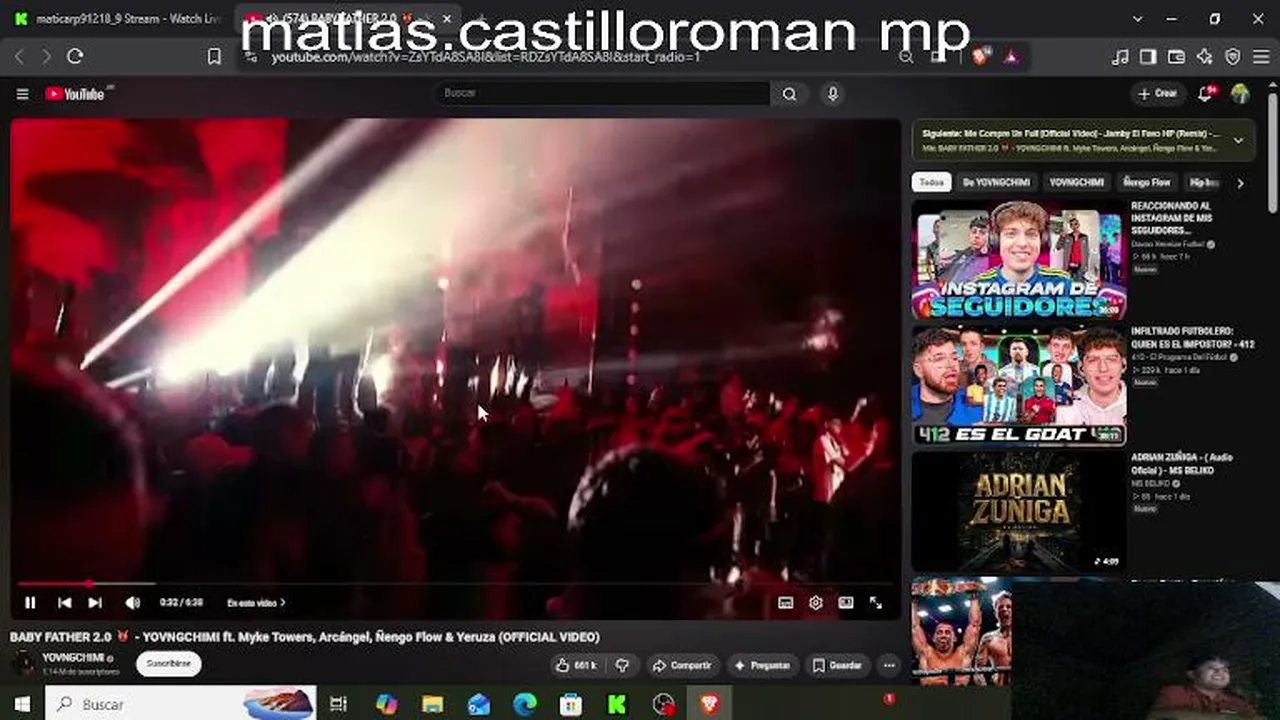The width and height of the screenshot is (1280, 720).
Task: Go forward with the browser forward arrow
Action: (x=46, y=57)
